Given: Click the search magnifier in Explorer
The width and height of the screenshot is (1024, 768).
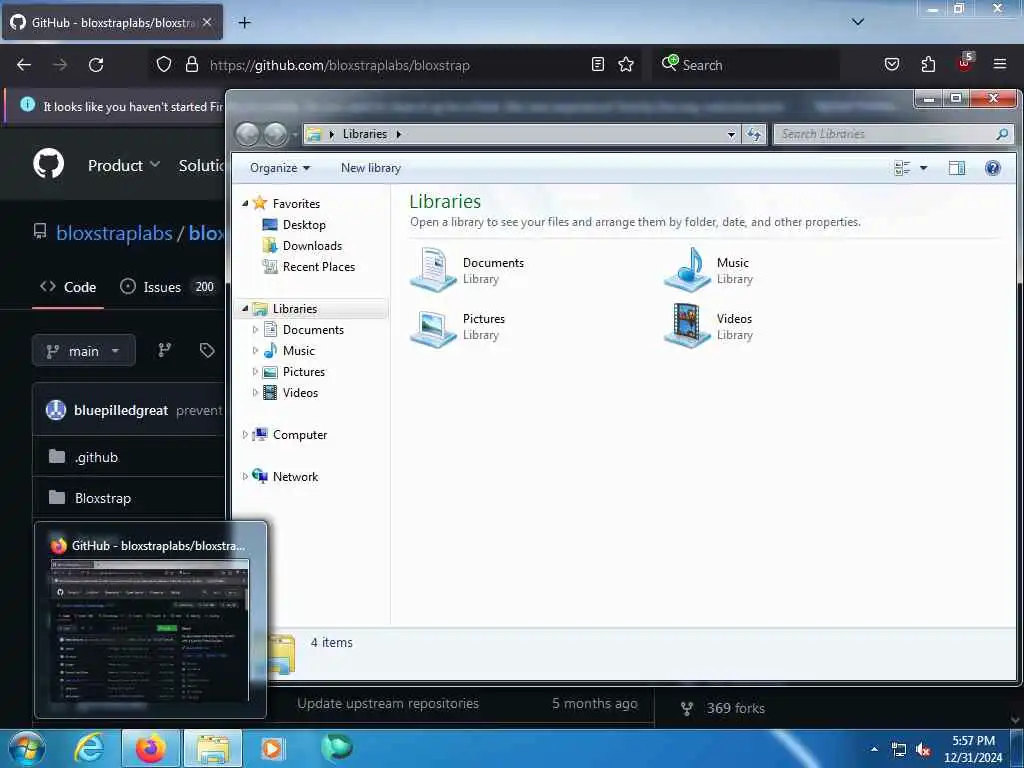Looking at the screenshot, I should click(x=1002, y=134).
